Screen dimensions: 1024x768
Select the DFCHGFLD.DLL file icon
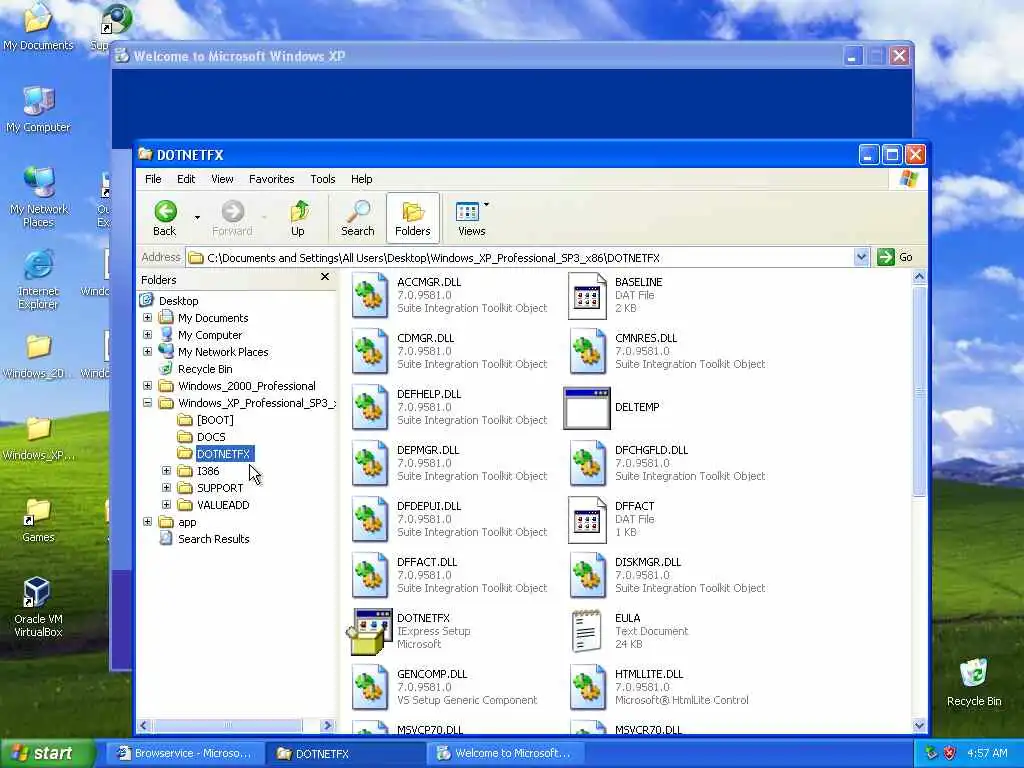point(587,464)
